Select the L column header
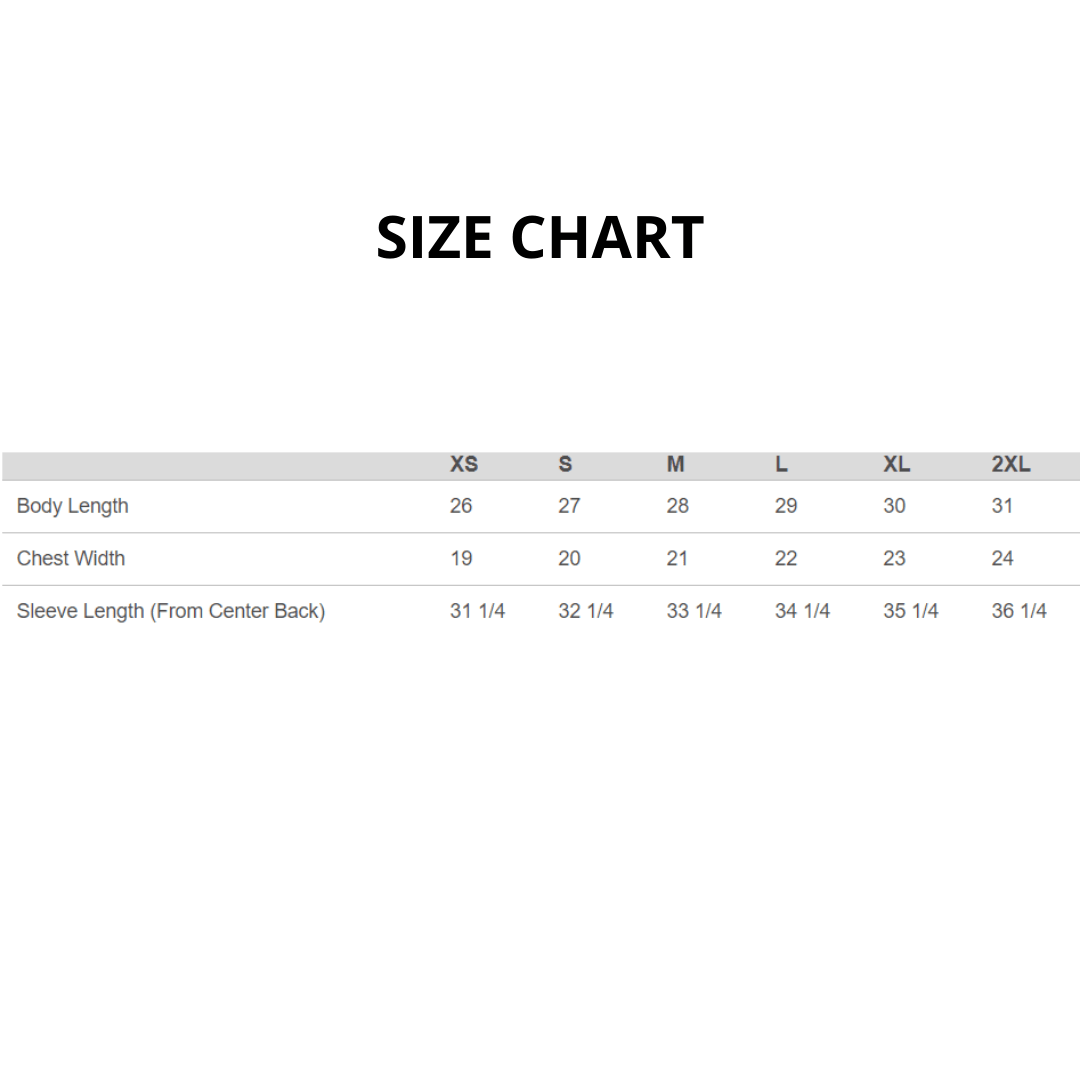 click(781, 465)
